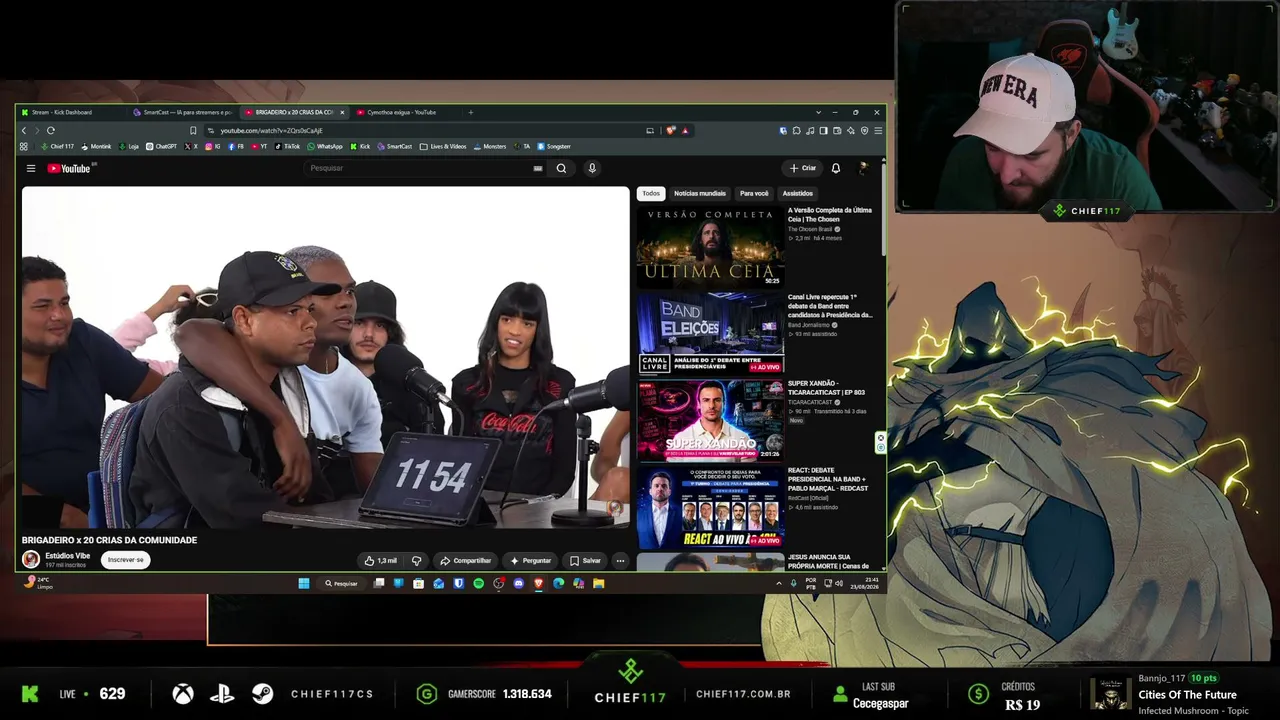Screen dimensions: 1280x720
Task: Open the Brave Leo AI sparkle icon
Action: click(x=850, y=130)
